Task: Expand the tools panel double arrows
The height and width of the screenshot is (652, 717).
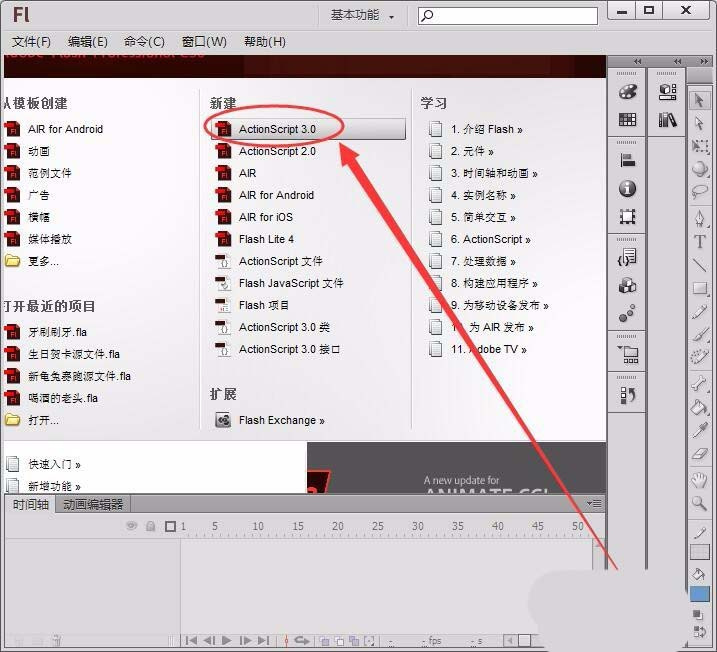Action: pyautogui.click(x=704, y=61)
